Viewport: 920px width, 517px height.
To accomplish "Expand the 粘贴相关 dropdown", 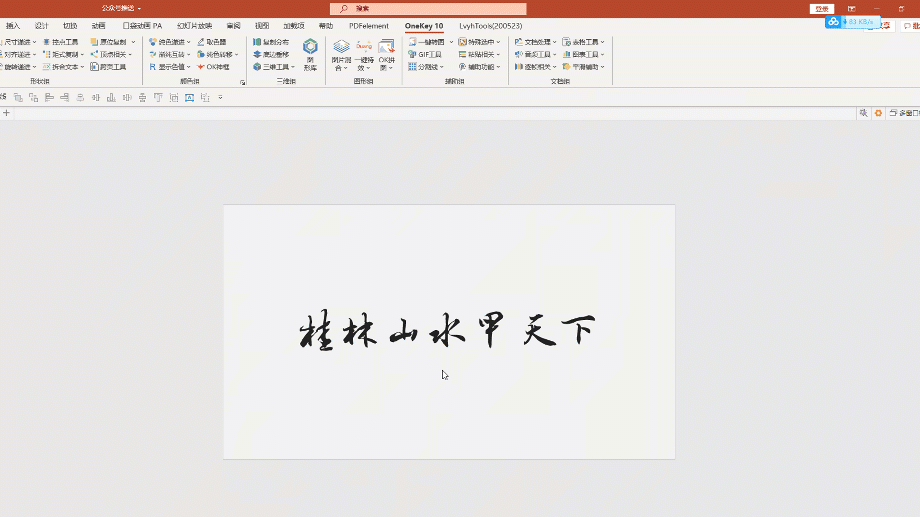I will 498,55.
